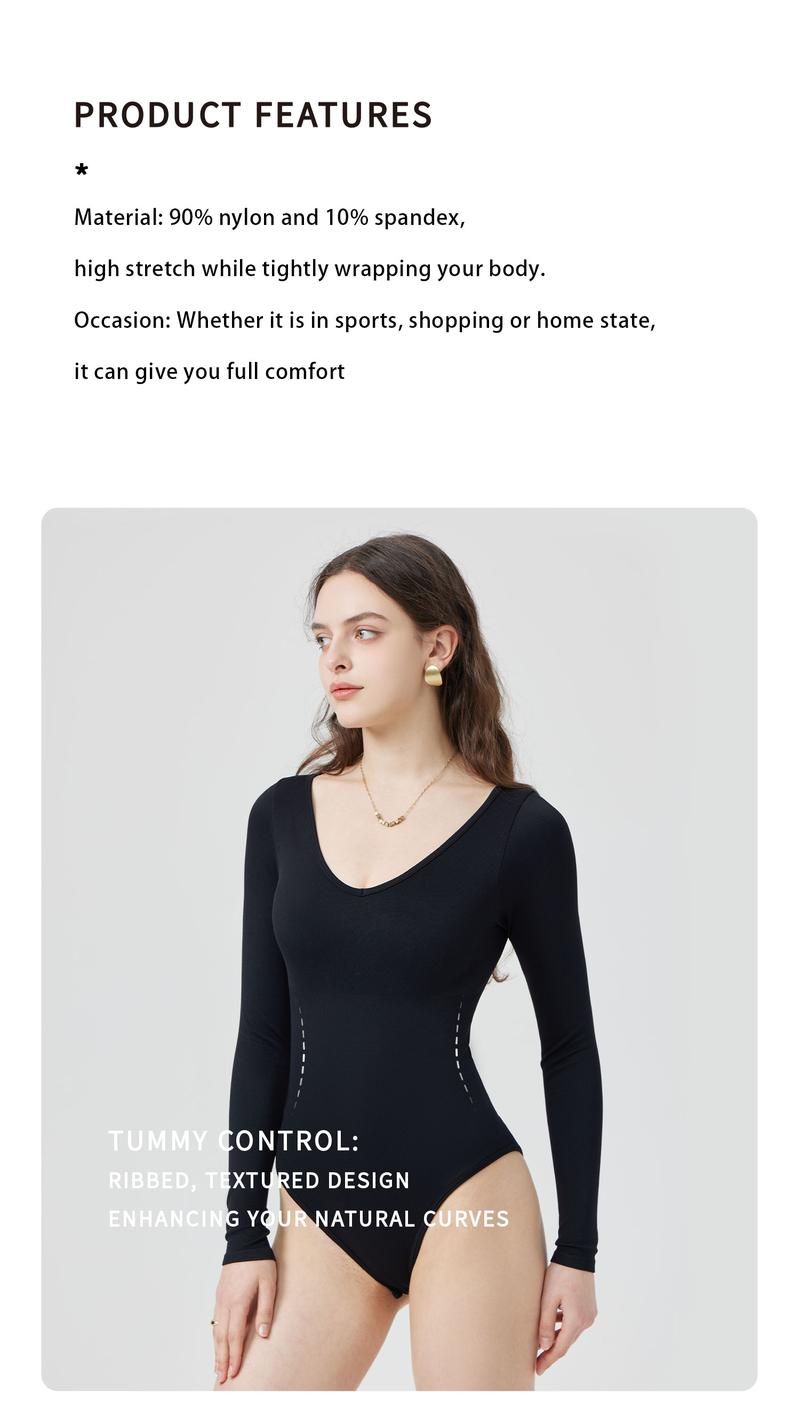Click the TUMMY CONTROL: overlay heading
This screenshot has width=800, height=1410.
point(233,1141)
